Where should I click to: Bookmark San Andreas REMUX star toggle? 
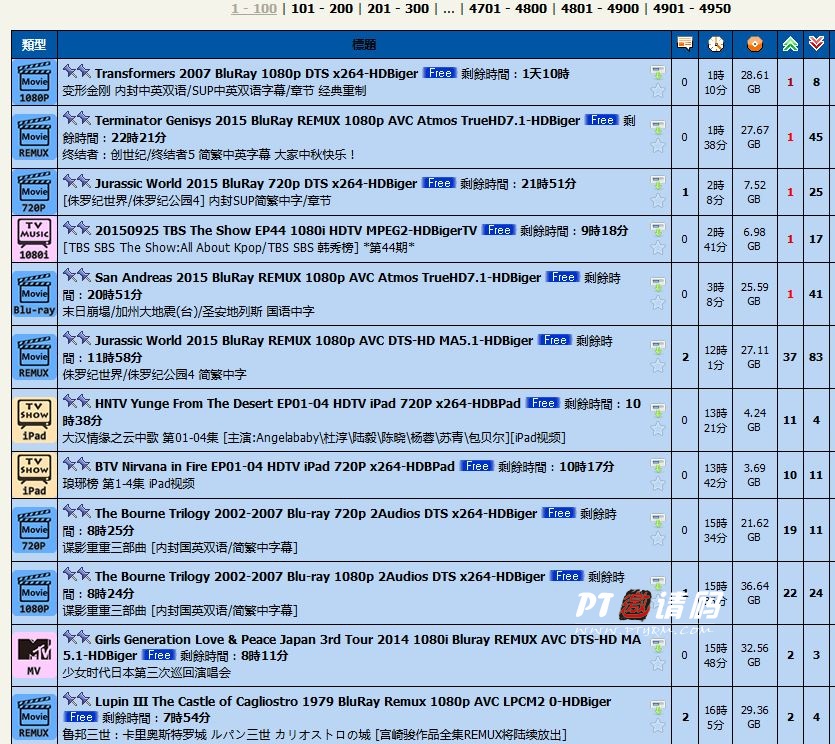pos(658,302)
